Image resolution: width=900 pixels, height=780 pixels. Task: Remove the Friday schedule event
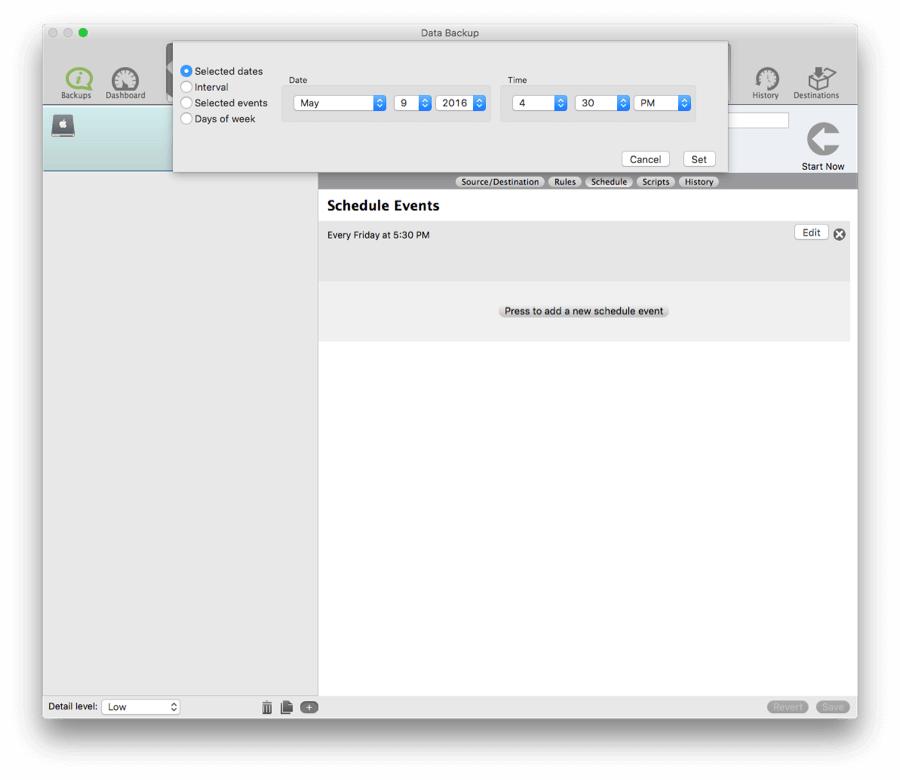coord(839,233)
